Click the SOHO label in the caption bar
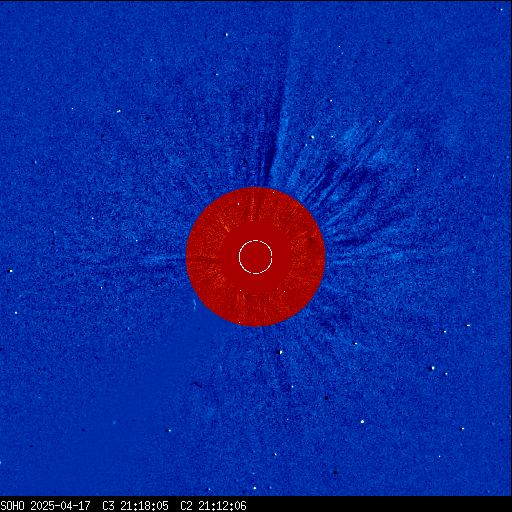This screenshot has width=512, height=512. coord(12,506)
